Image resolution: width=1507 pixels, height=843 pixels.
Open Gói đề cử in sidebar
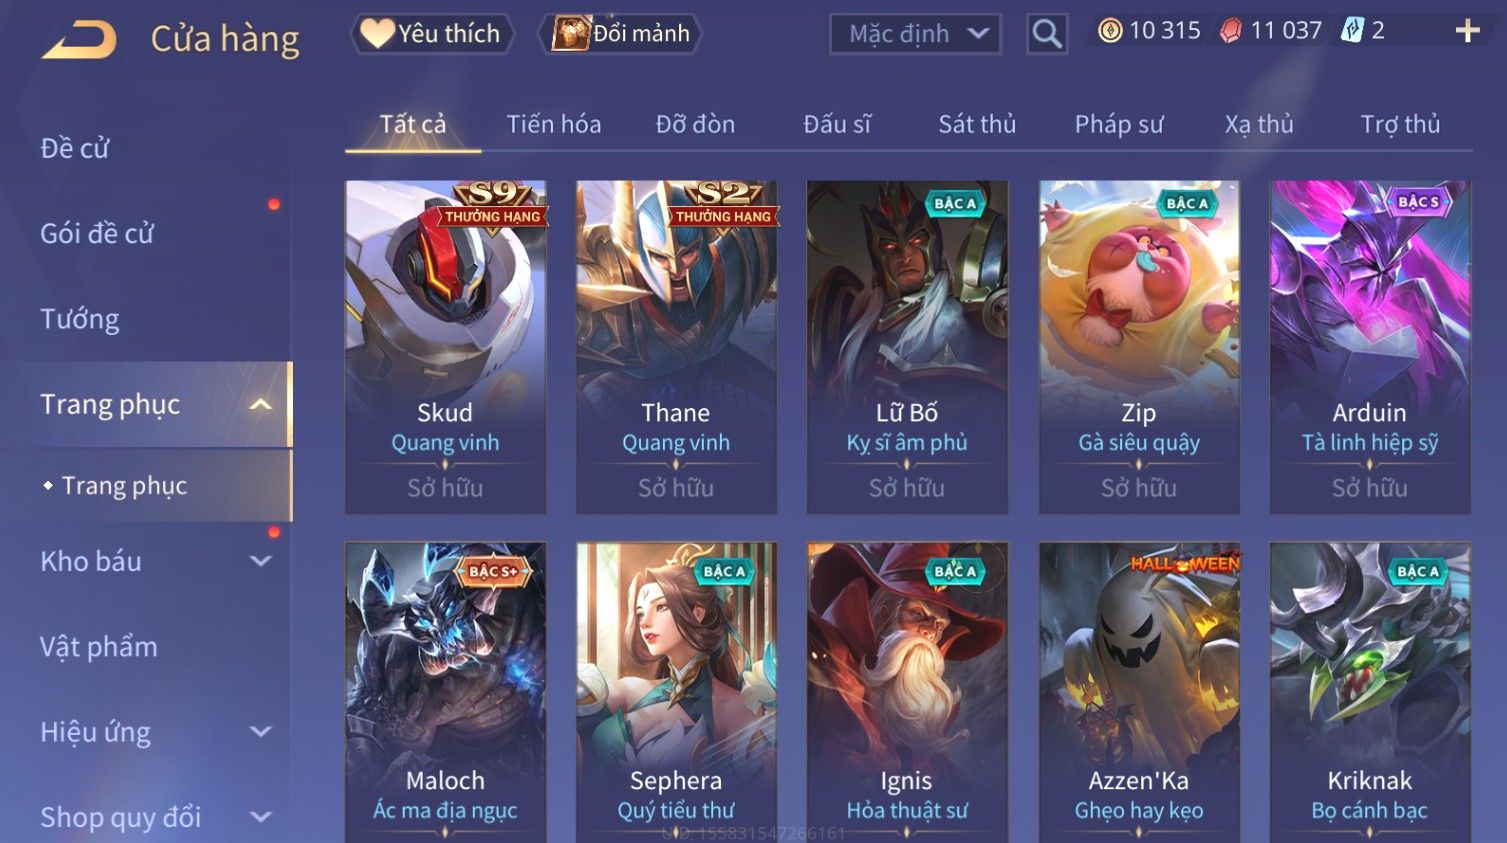tap(97, 233)
